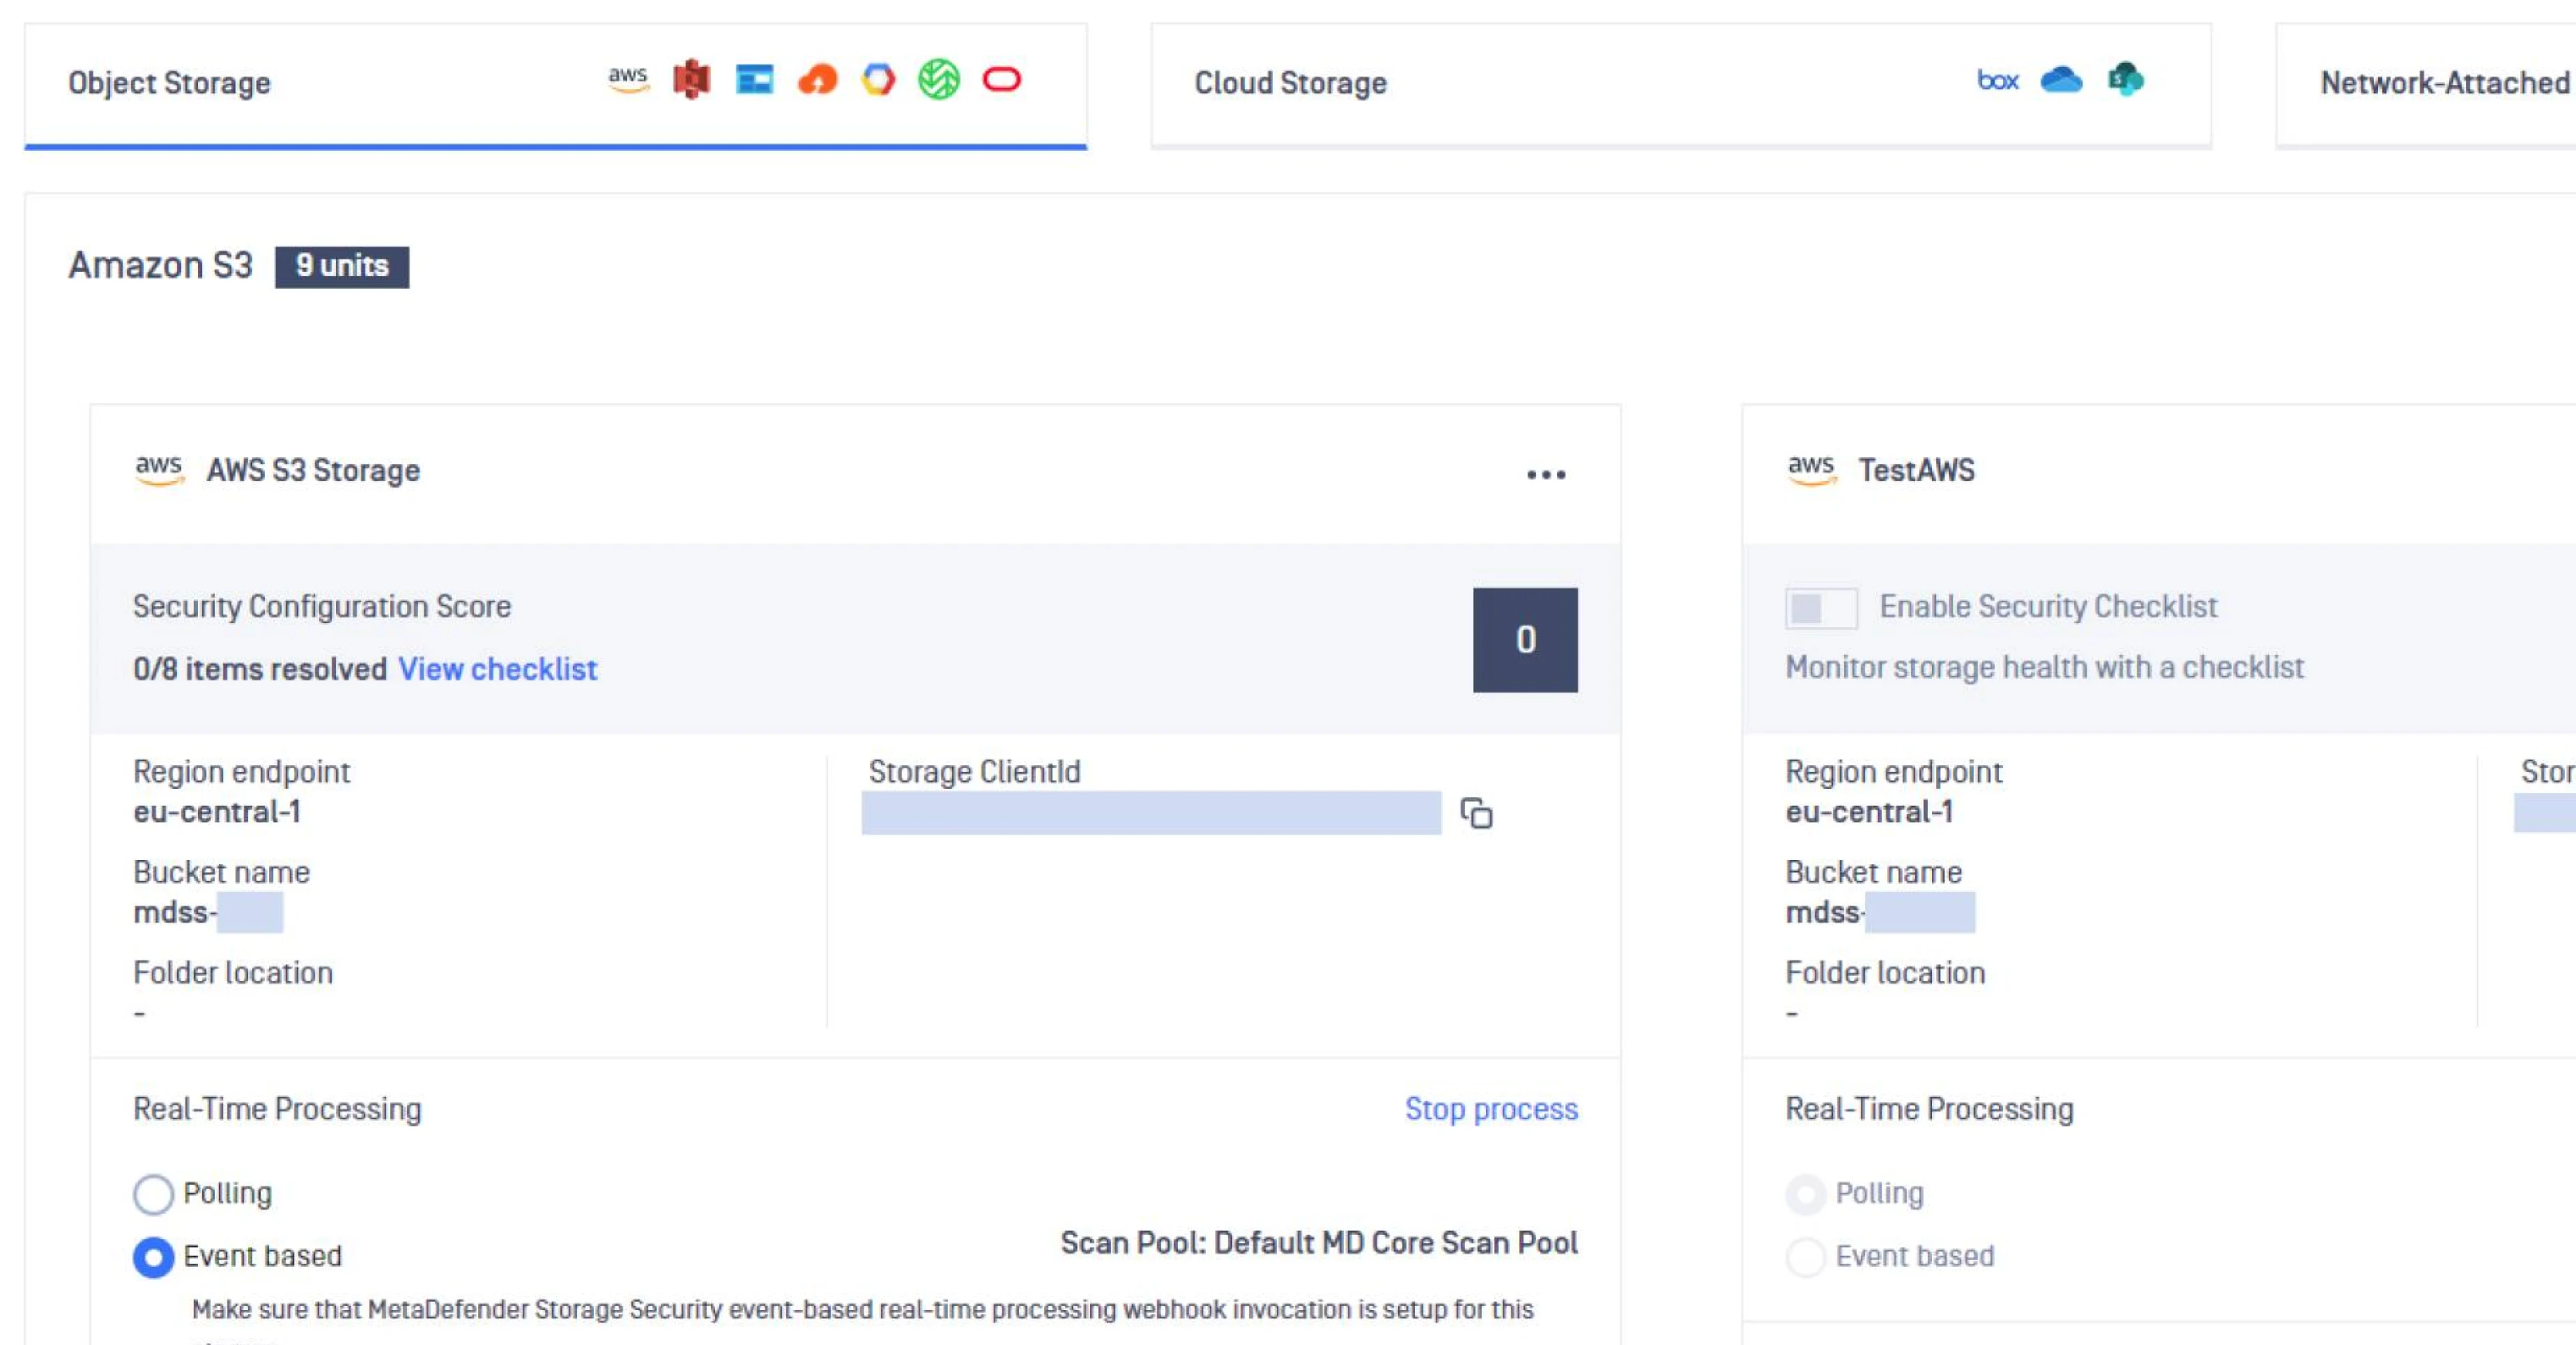The image size is (2576, 1345).
Task: Click the security score 0 box
Action: [x=1524, y=640]
